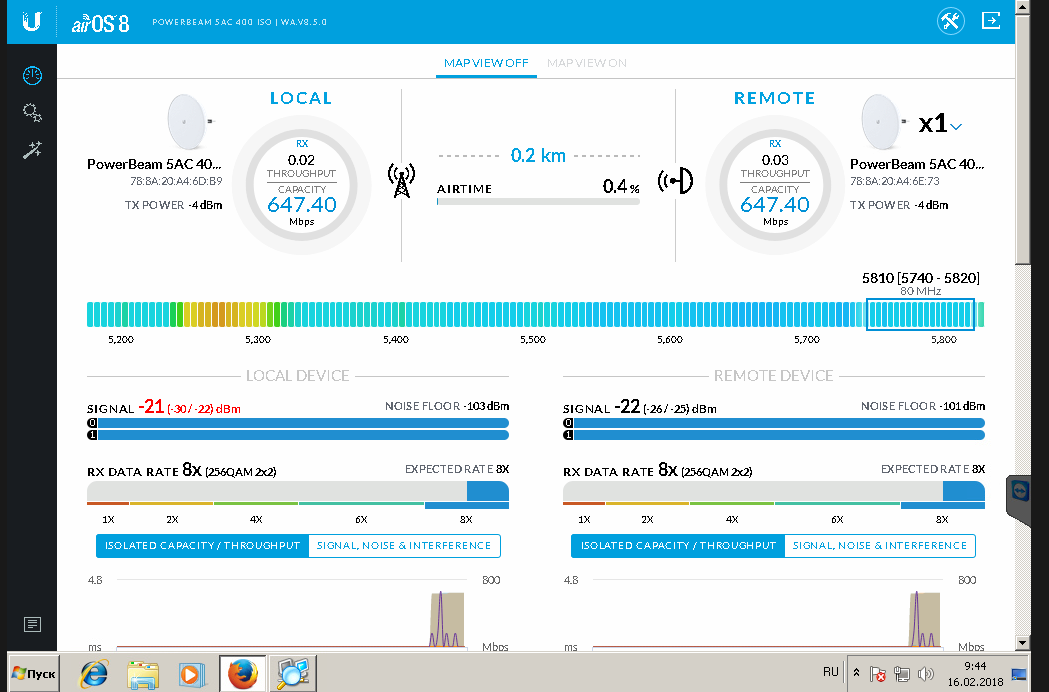Click the TeamViewer side panel tab
This screenshot has height=692, width=1049.
pyautogui.click(x=1018, y=500)
